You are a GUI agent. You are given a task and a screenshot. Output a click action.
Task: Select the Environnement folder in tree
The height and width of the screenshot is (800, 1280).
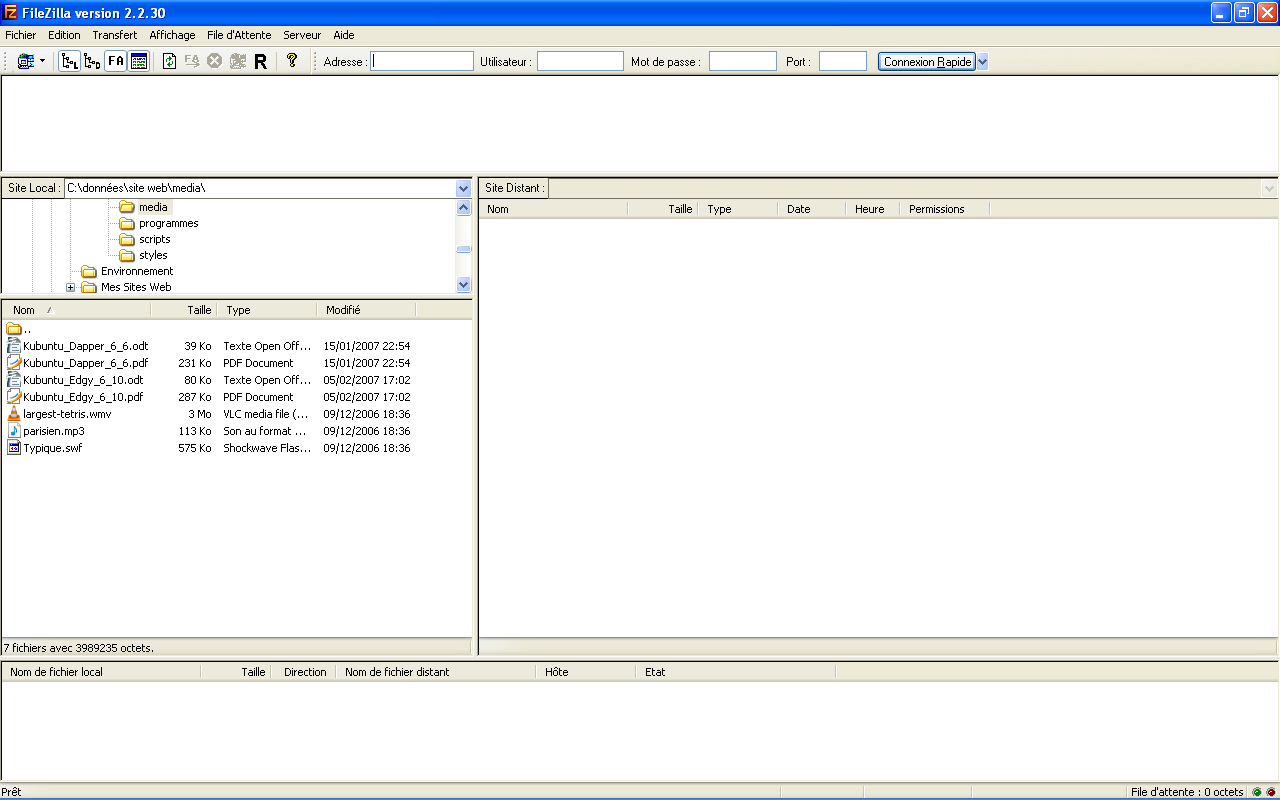[137, 271]
